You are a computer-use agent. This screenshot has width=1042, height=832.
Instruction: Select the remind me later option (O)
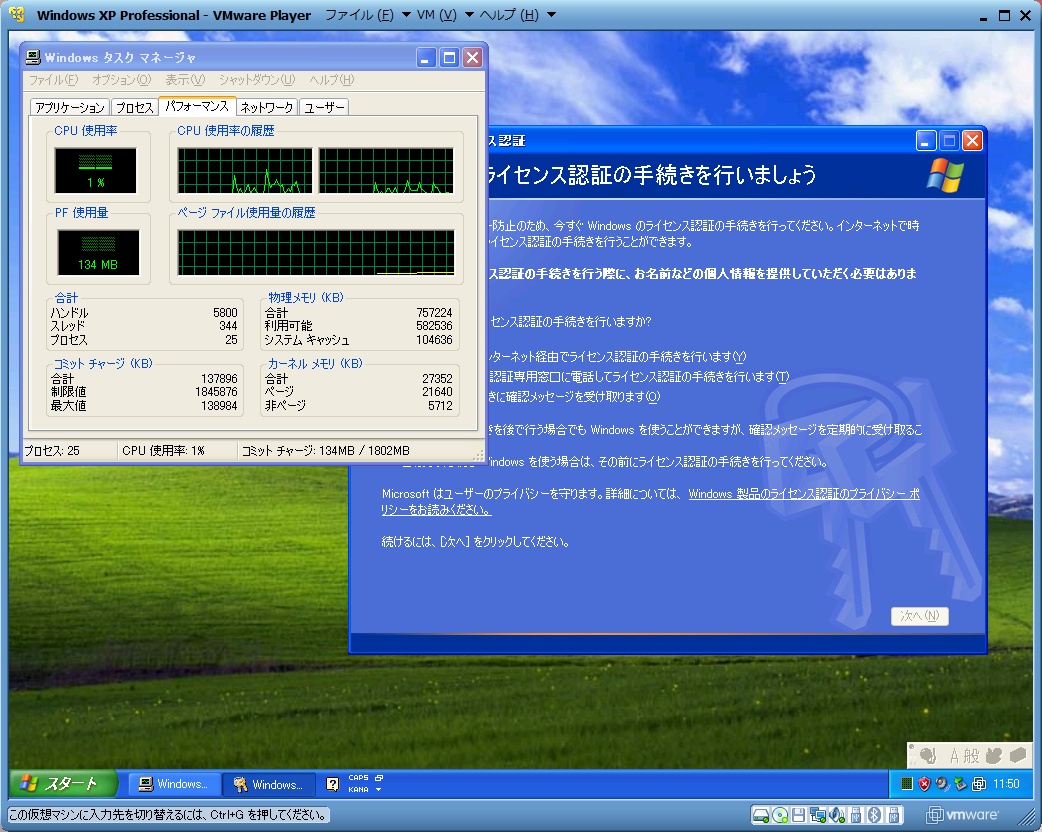click(x=573, y=397)
